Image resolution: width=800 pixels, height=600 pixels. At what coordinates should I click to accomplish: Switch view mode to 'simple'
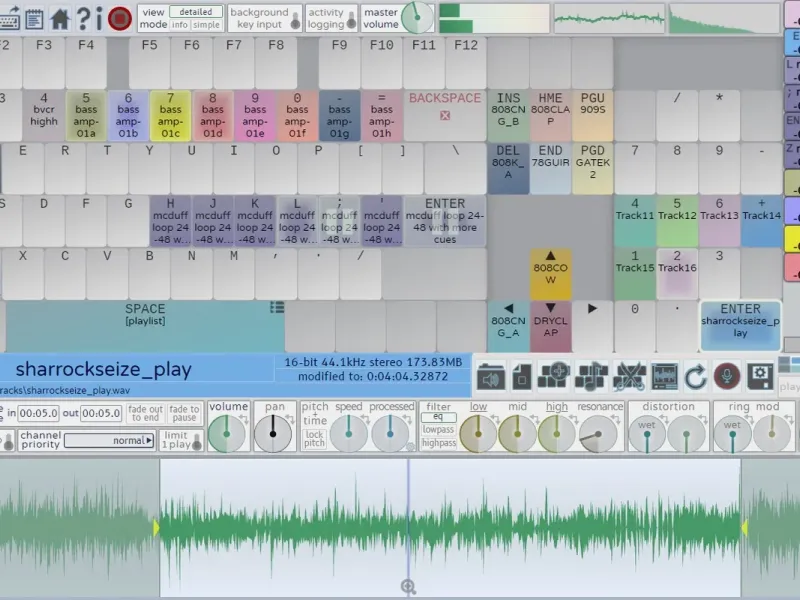tap(206, 24)
